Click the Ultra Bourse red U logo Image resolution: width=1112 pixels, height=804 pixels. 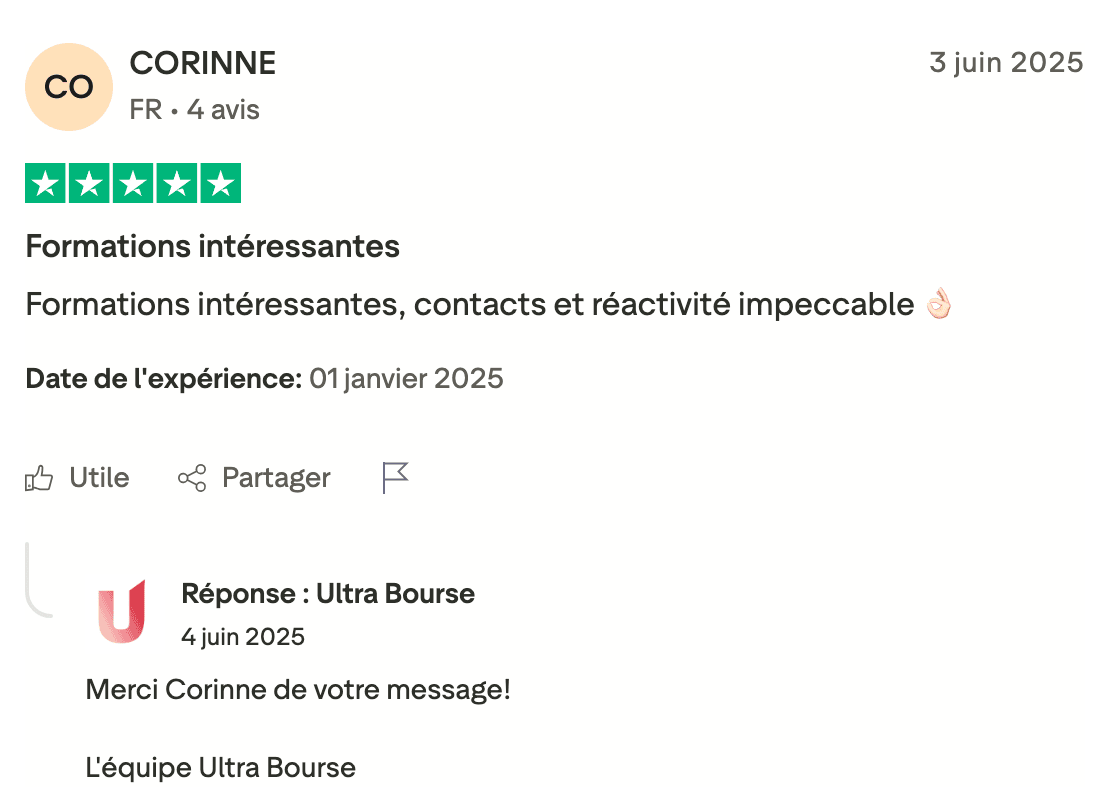click(x=122, y=611)
